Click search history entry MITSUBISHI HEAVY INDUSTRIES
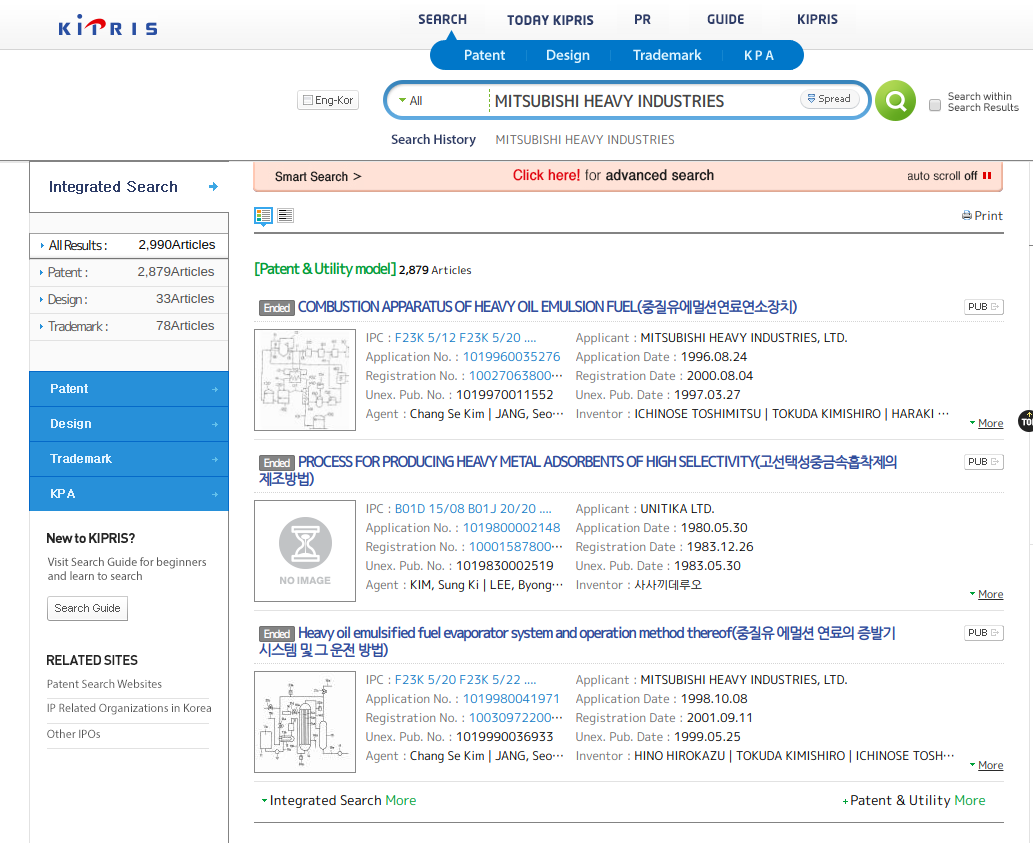Viewport: 1033px width, 843px height. pyautogui.click(x=585, y=140)
